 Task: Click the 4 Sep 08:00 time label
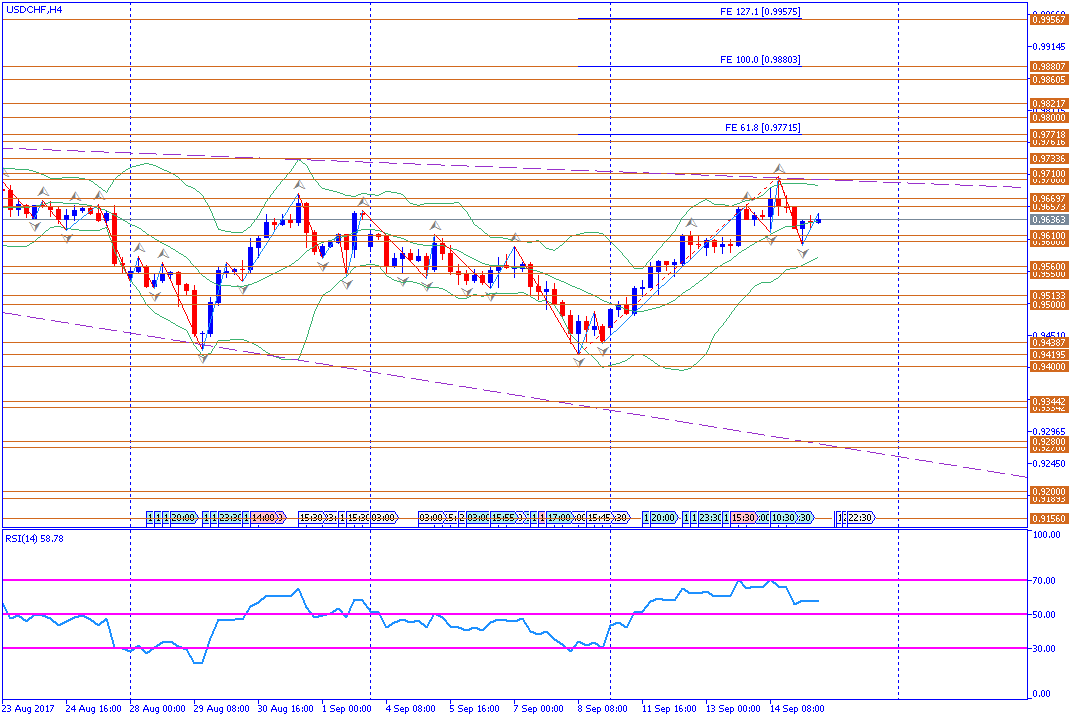click(411, 708)
